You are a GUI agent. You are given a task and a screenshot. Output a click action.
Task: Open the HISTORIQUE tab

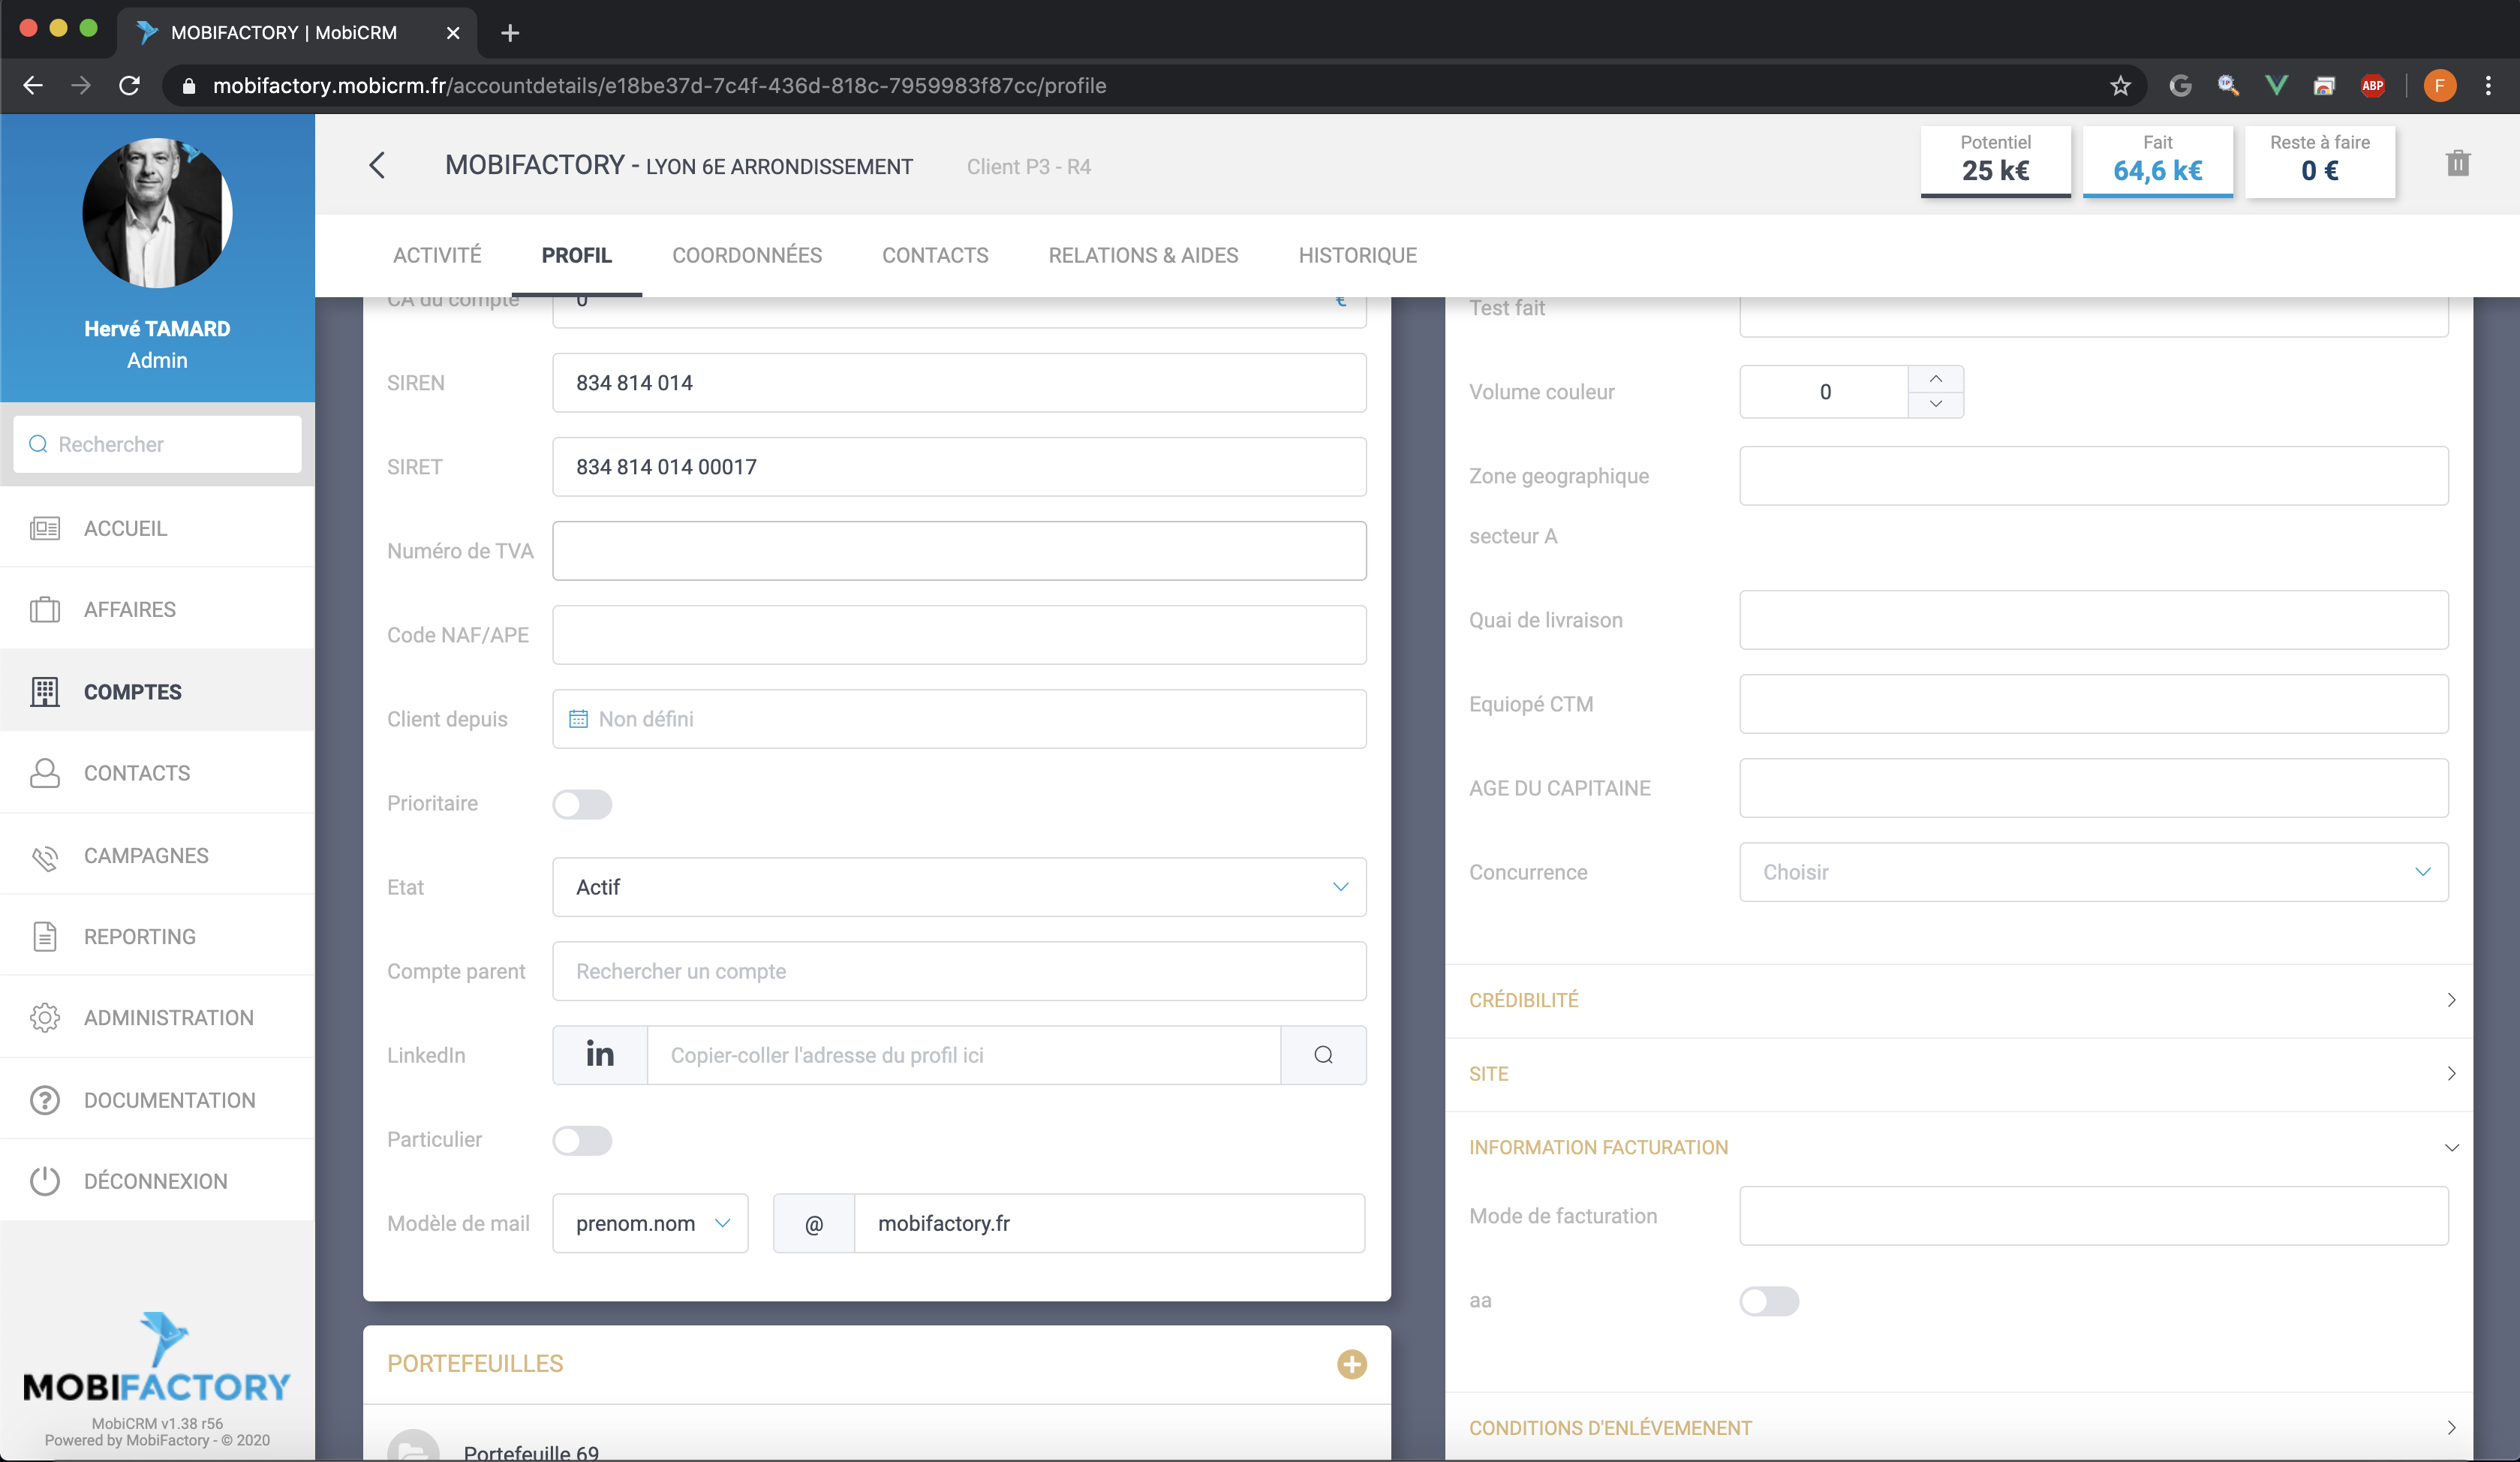pos(1357,255)
